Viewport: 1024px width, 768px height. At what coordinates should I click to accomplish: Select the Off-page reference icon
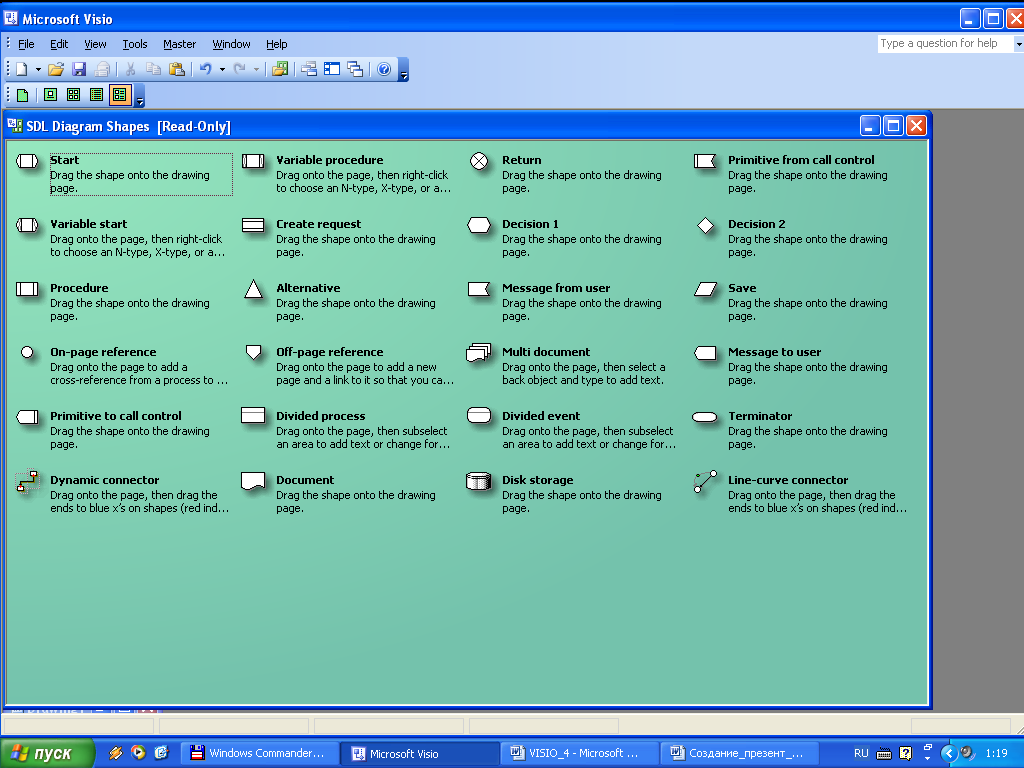pyautogui.click(x=253, y=353)
